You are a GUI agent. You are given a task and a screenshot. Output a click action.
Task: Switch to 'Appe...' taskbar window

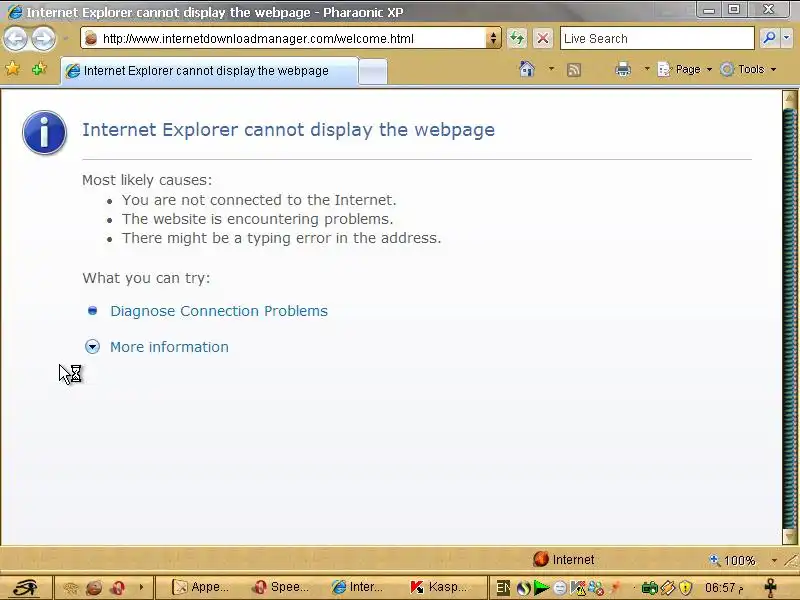(x=201, y=587)
